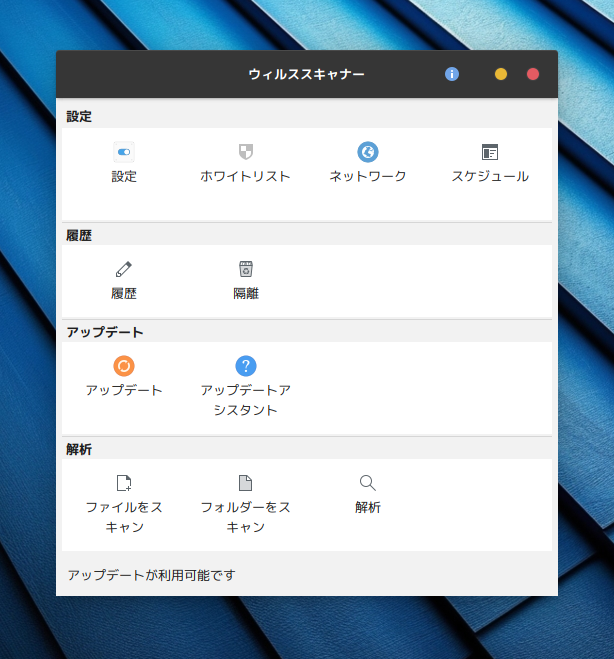Click the yellow minimize button
The image size is (614, 659).
pyautogui.click(x=501, y=74)
